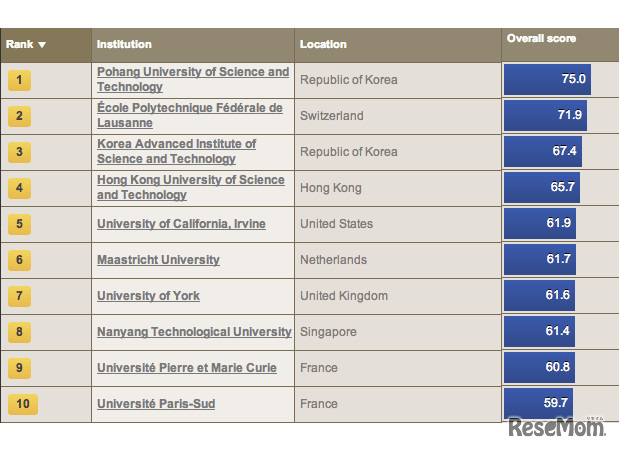The image size is (619, 450).
Task: Click the rank 5 yellow badge
Action: (x=19, y=224)
